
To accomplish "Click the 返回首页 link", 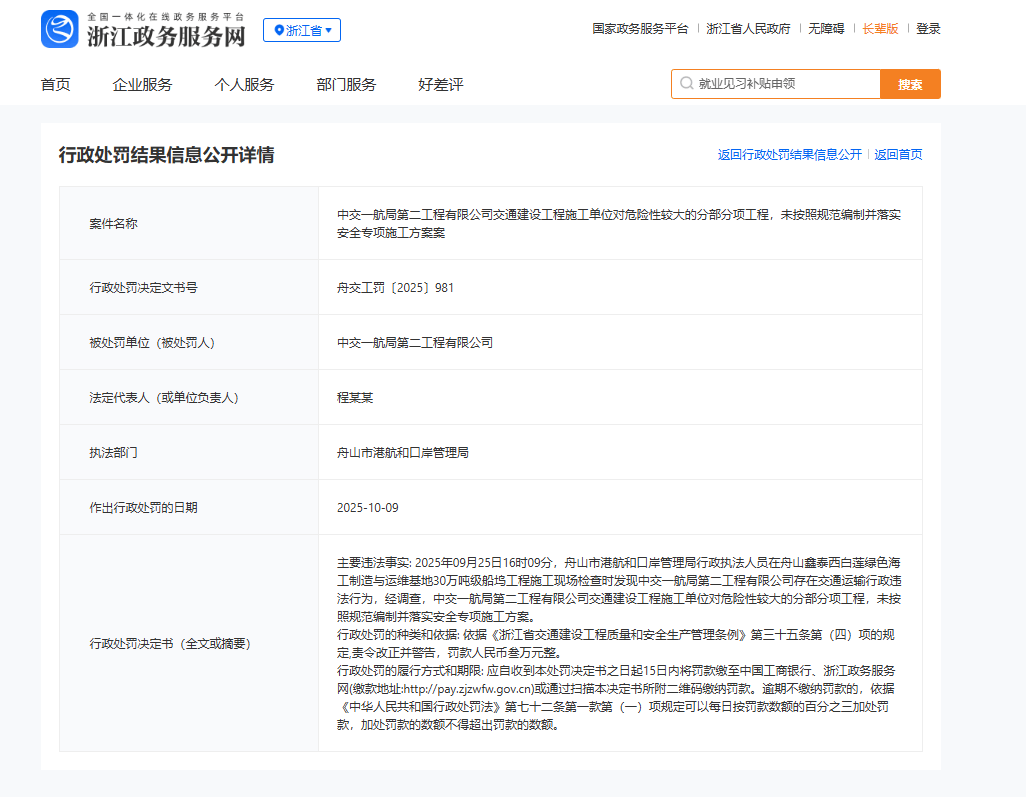I will pyautogui.click(x=897, y=155).
